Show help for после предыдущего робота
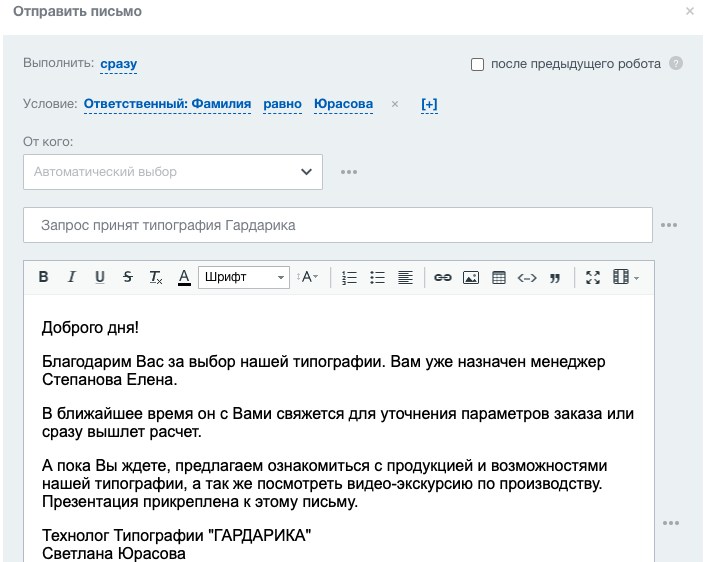 pos(676,64)
